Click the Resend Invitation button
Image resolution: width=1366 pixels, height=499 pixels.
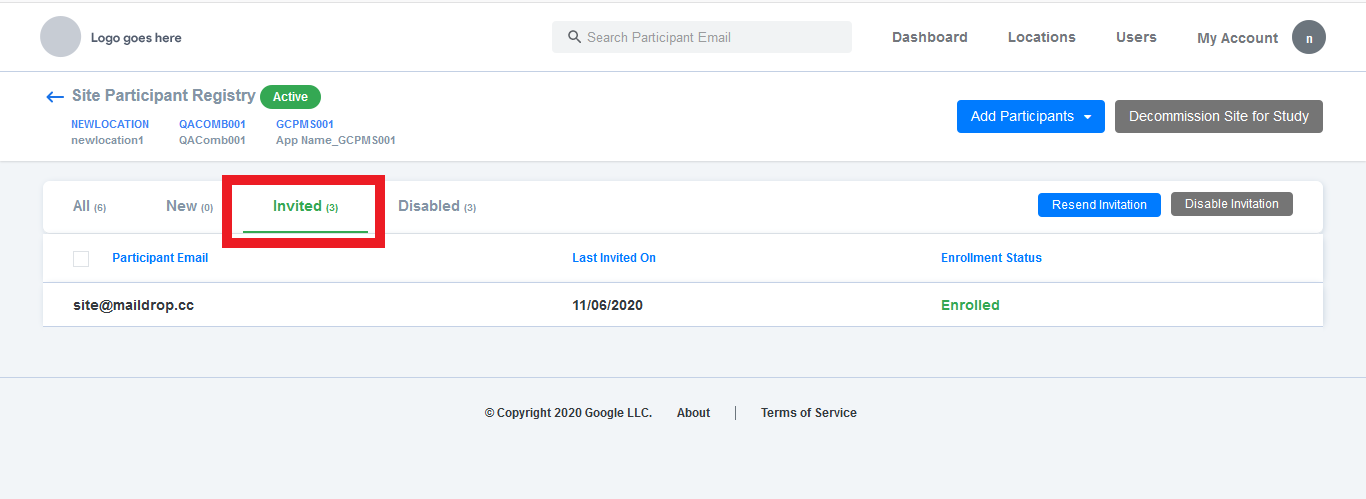[1099, 205]
